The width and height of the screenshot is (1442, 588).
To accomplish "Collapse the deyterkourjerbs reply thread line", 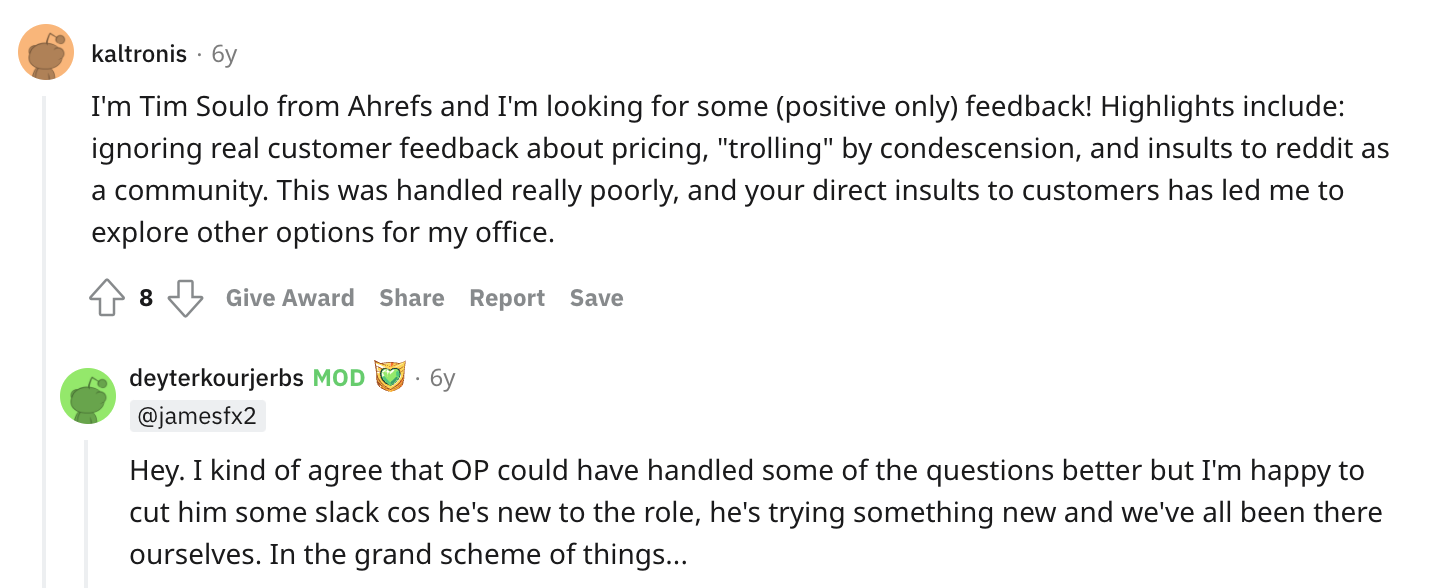I will pyautogui.click(x=87, y=512).
